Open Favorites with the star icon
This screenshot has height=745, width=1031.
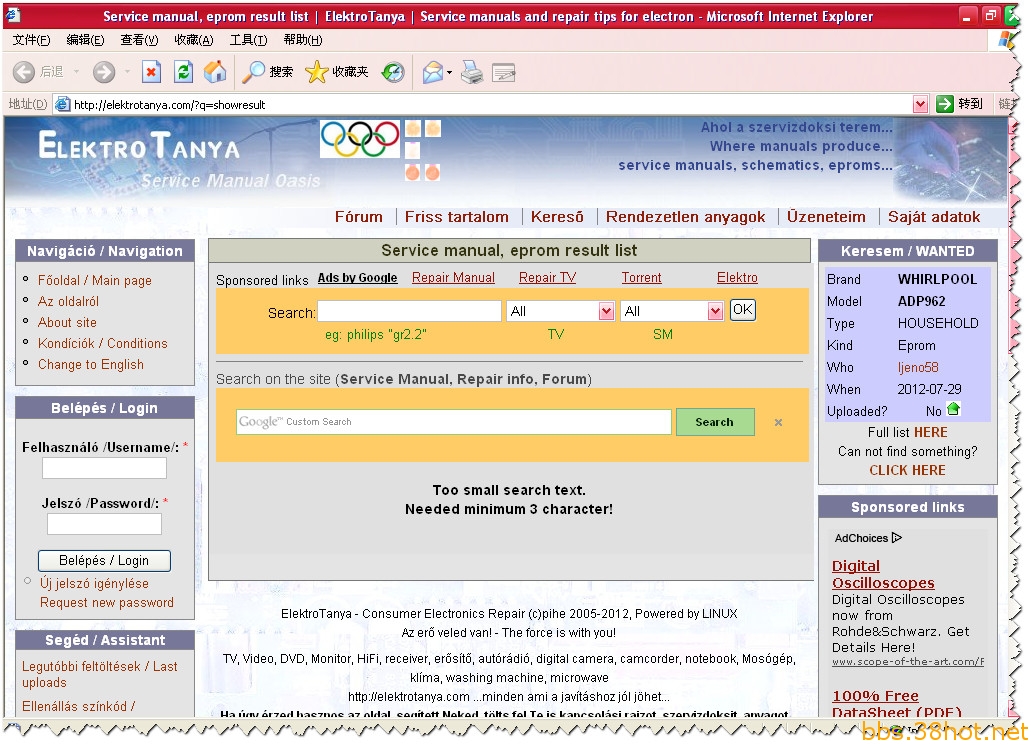(316, 72)
